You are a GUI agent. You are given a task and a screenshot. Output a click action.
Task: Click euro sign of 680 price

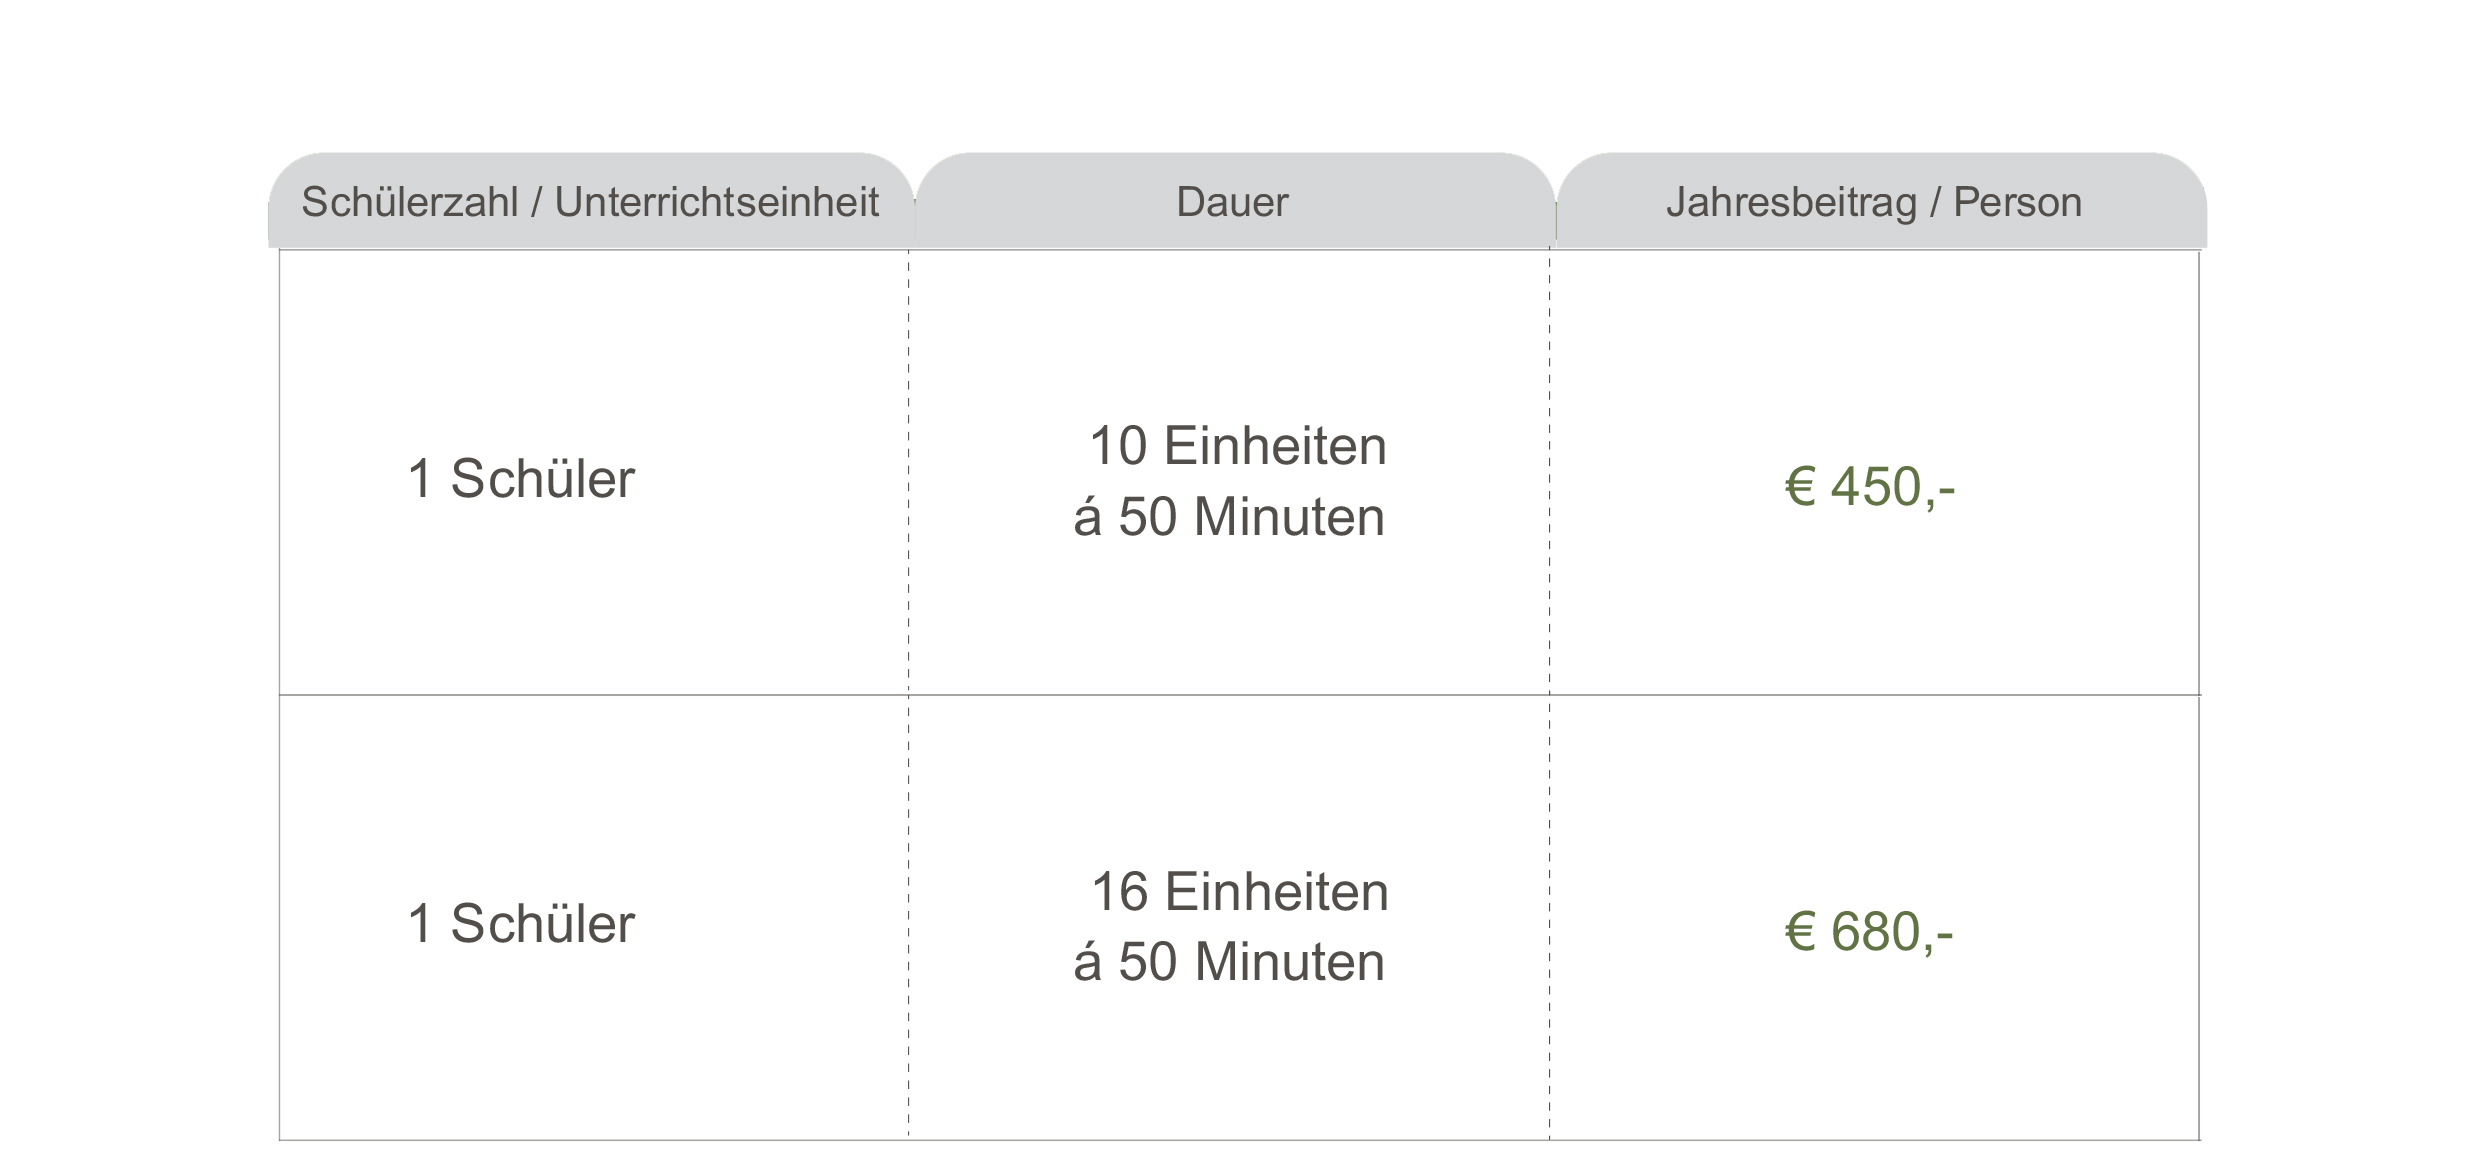(1800, 932)
